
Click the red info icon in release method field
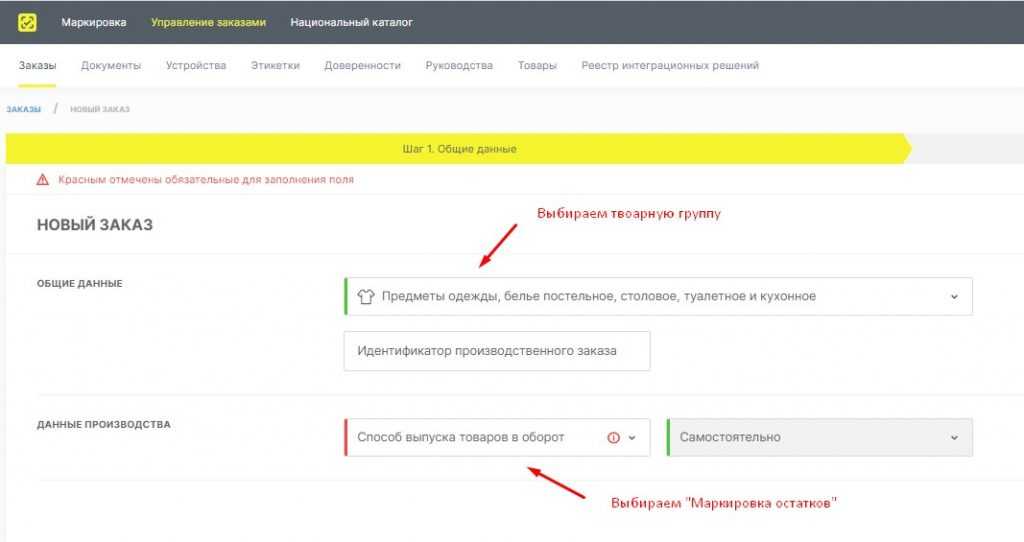click(x=614, y=437)
